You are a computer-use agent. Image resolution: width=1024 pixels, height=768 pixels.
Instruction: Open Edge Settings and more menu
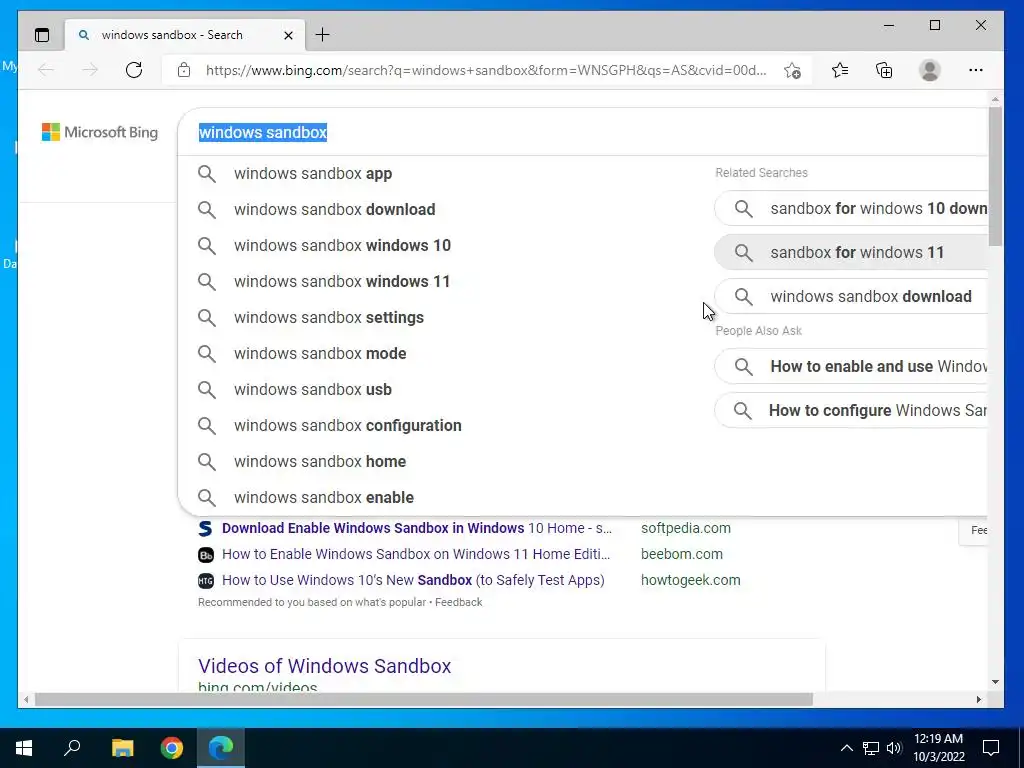976,70
